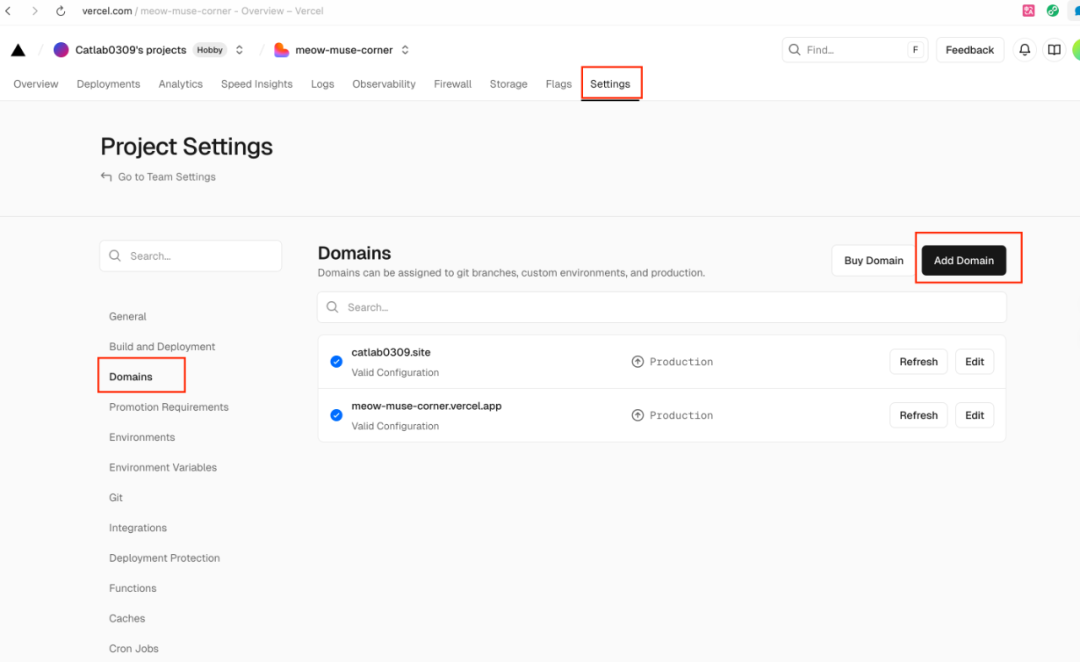Follow the Go to Team Settings link

[167, 177]
